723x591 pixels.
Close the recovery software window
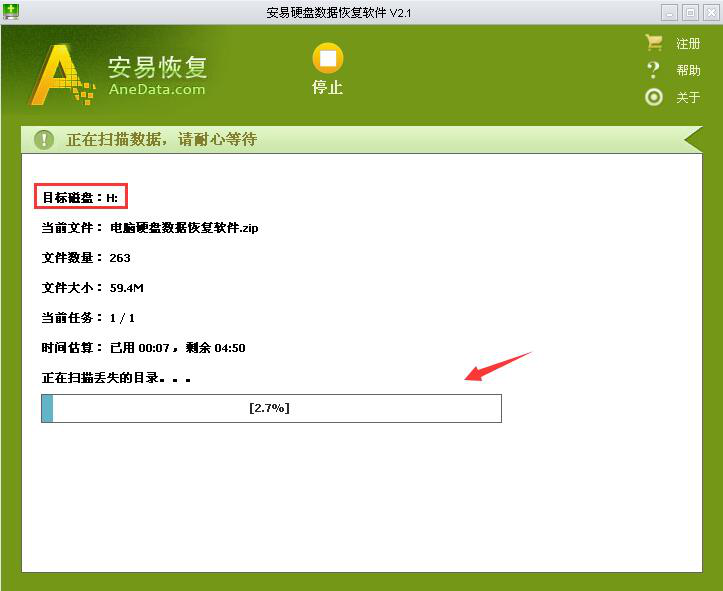pos(711,12)
